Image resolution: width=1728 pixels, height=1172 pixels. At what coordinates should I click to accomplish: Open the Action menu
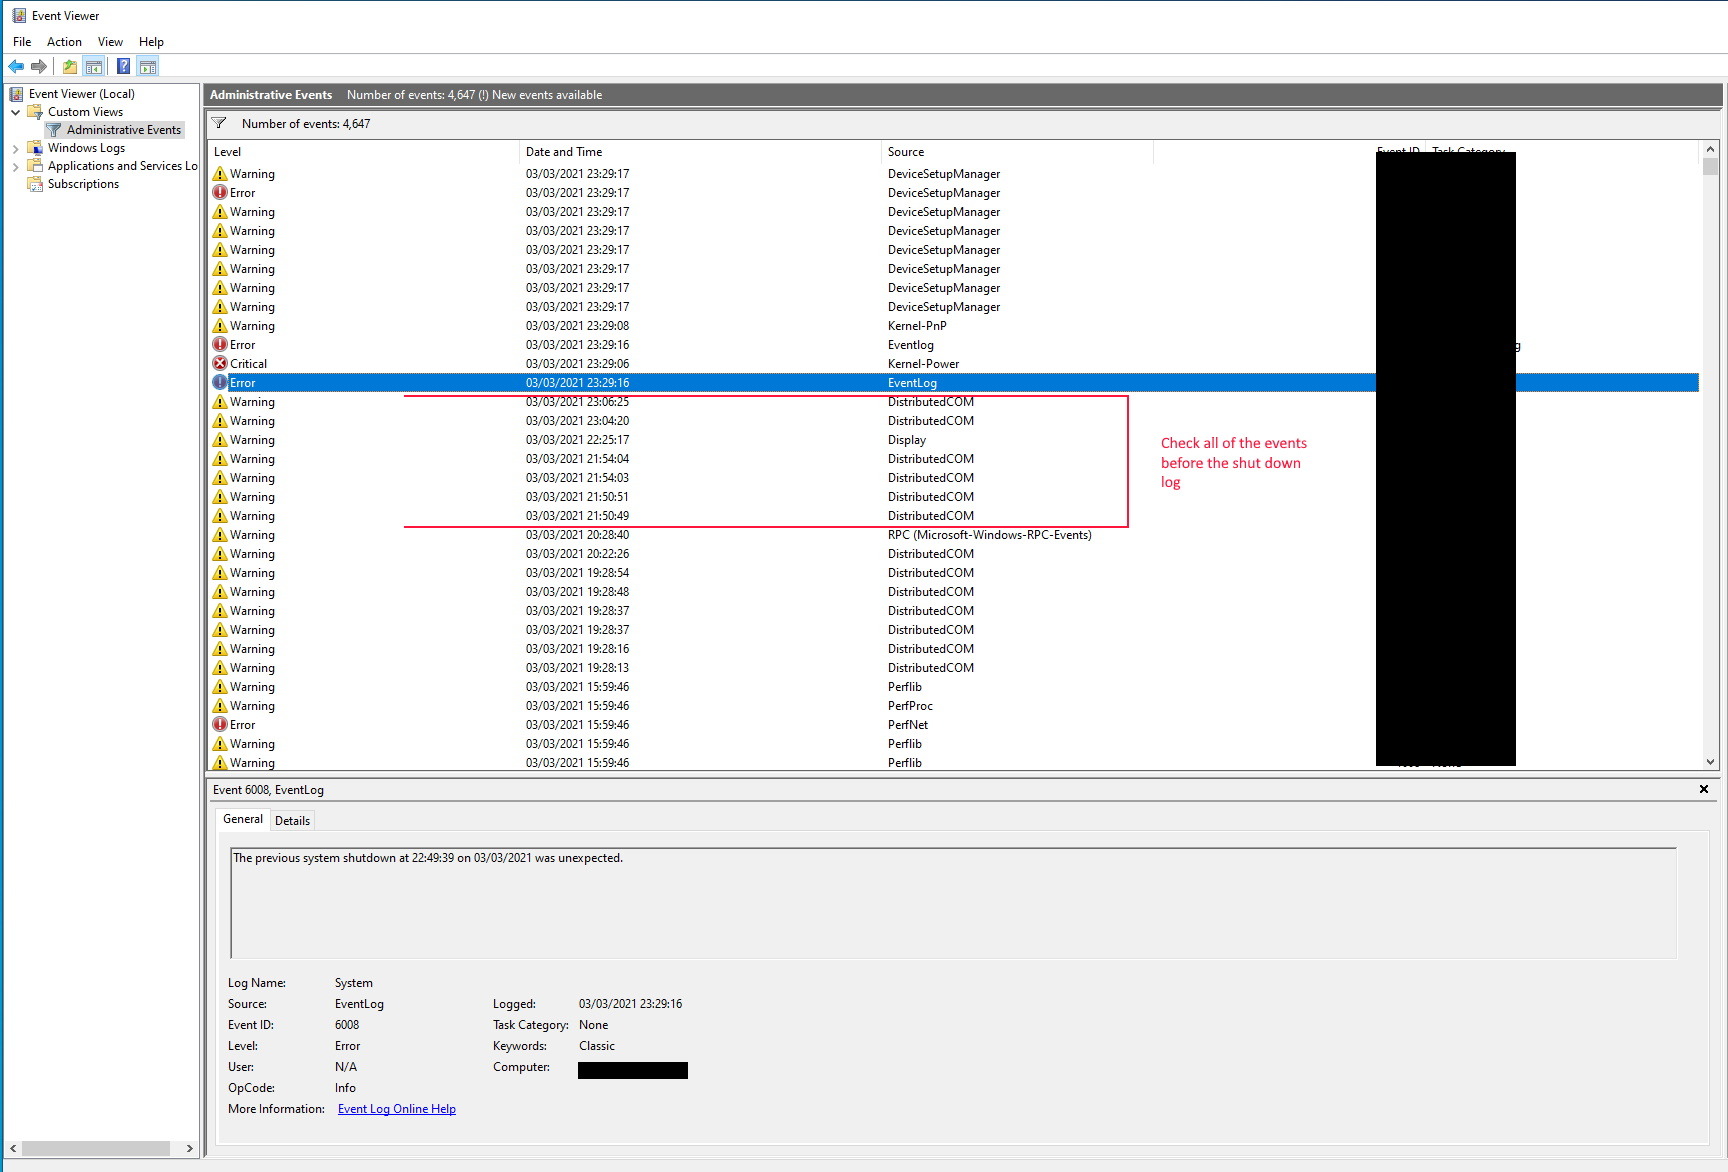pos(64,42)
